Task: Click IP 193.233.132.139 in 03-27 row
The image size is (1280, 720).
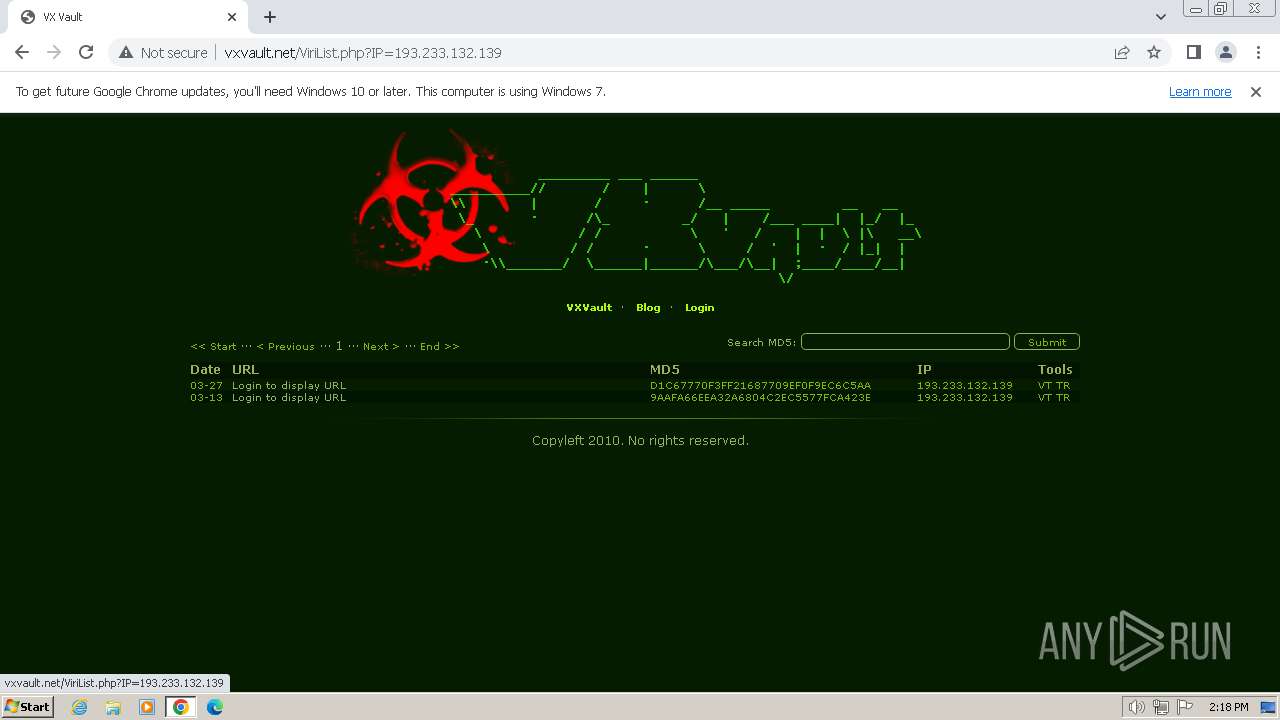Action: (x=965, y=386)
